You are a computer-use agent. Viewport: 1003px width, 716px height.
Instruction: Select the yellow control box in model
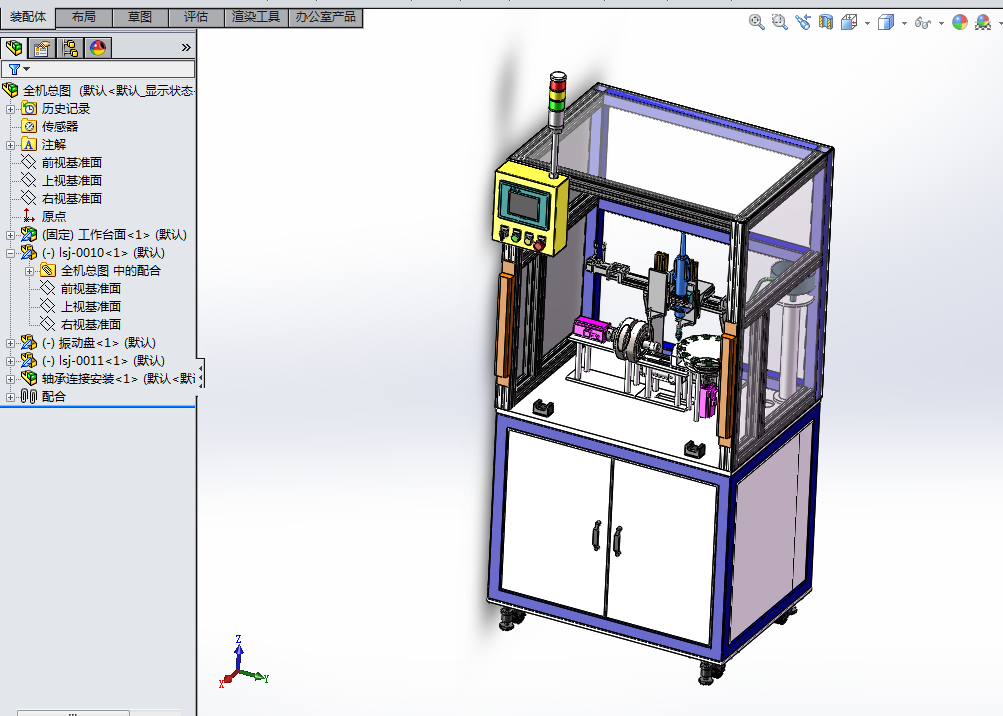(530, 208)
